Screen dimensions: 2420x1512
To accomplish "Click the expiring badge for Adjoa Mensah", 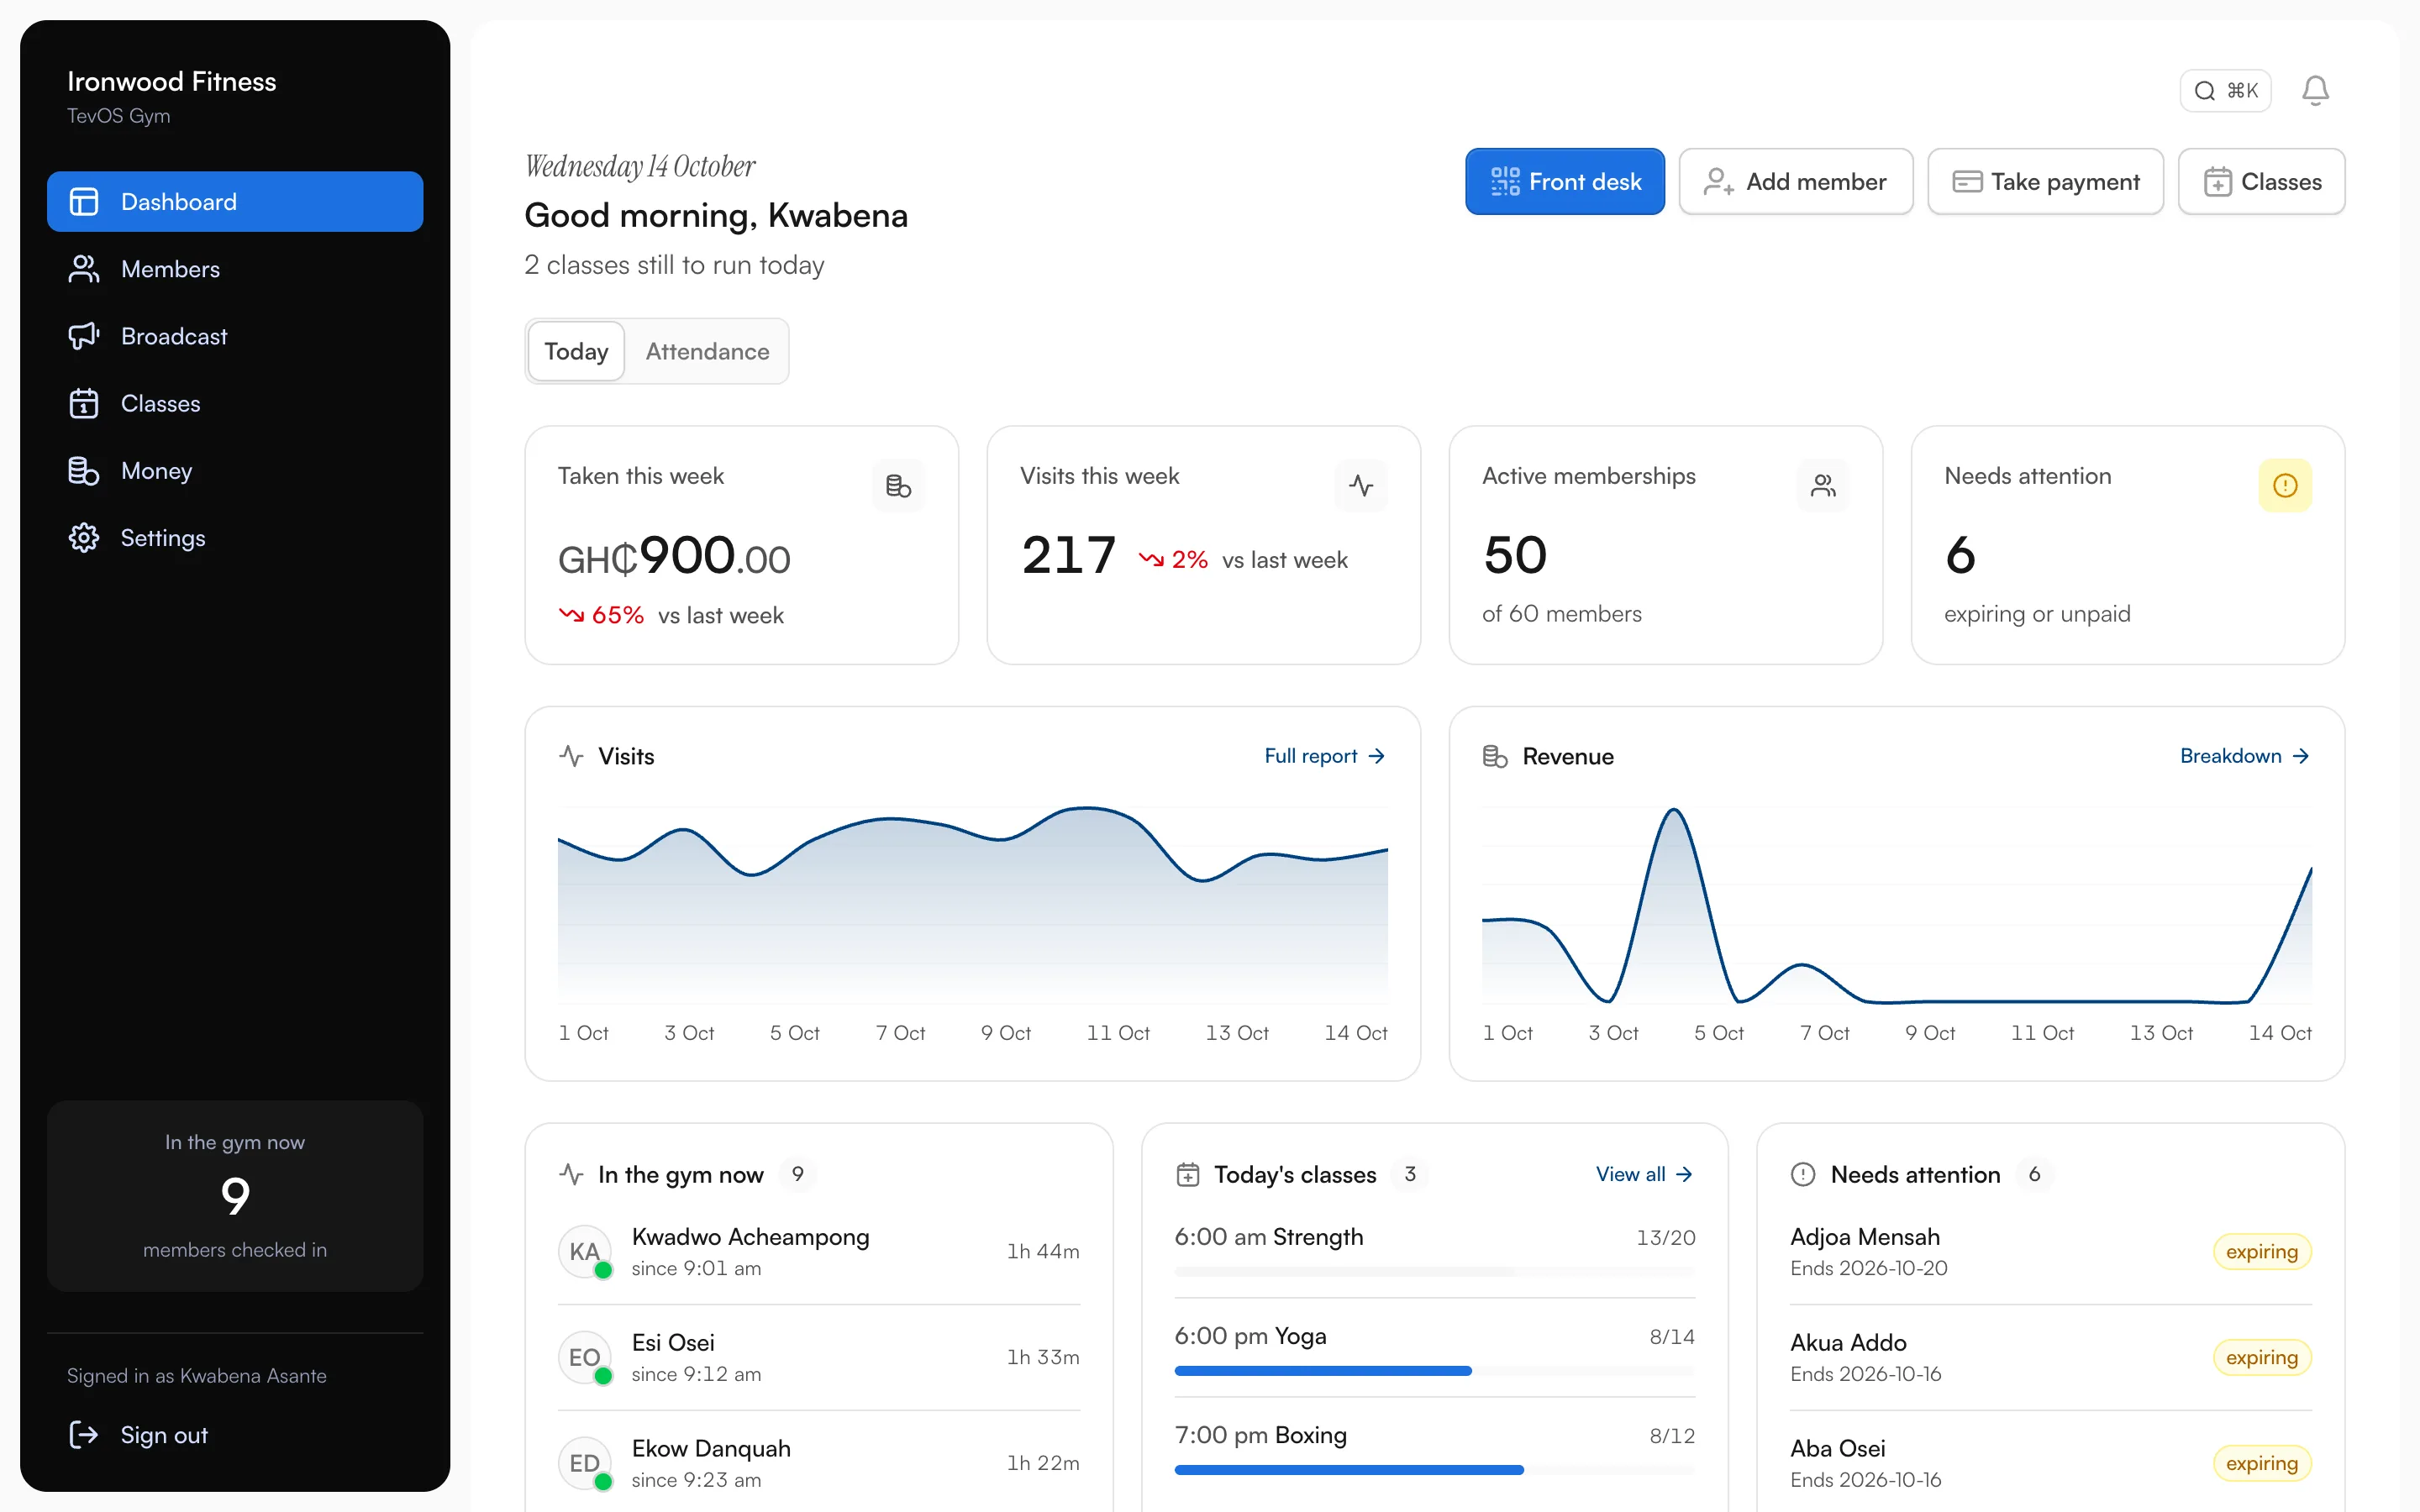I will [x=2262, y=1252].
